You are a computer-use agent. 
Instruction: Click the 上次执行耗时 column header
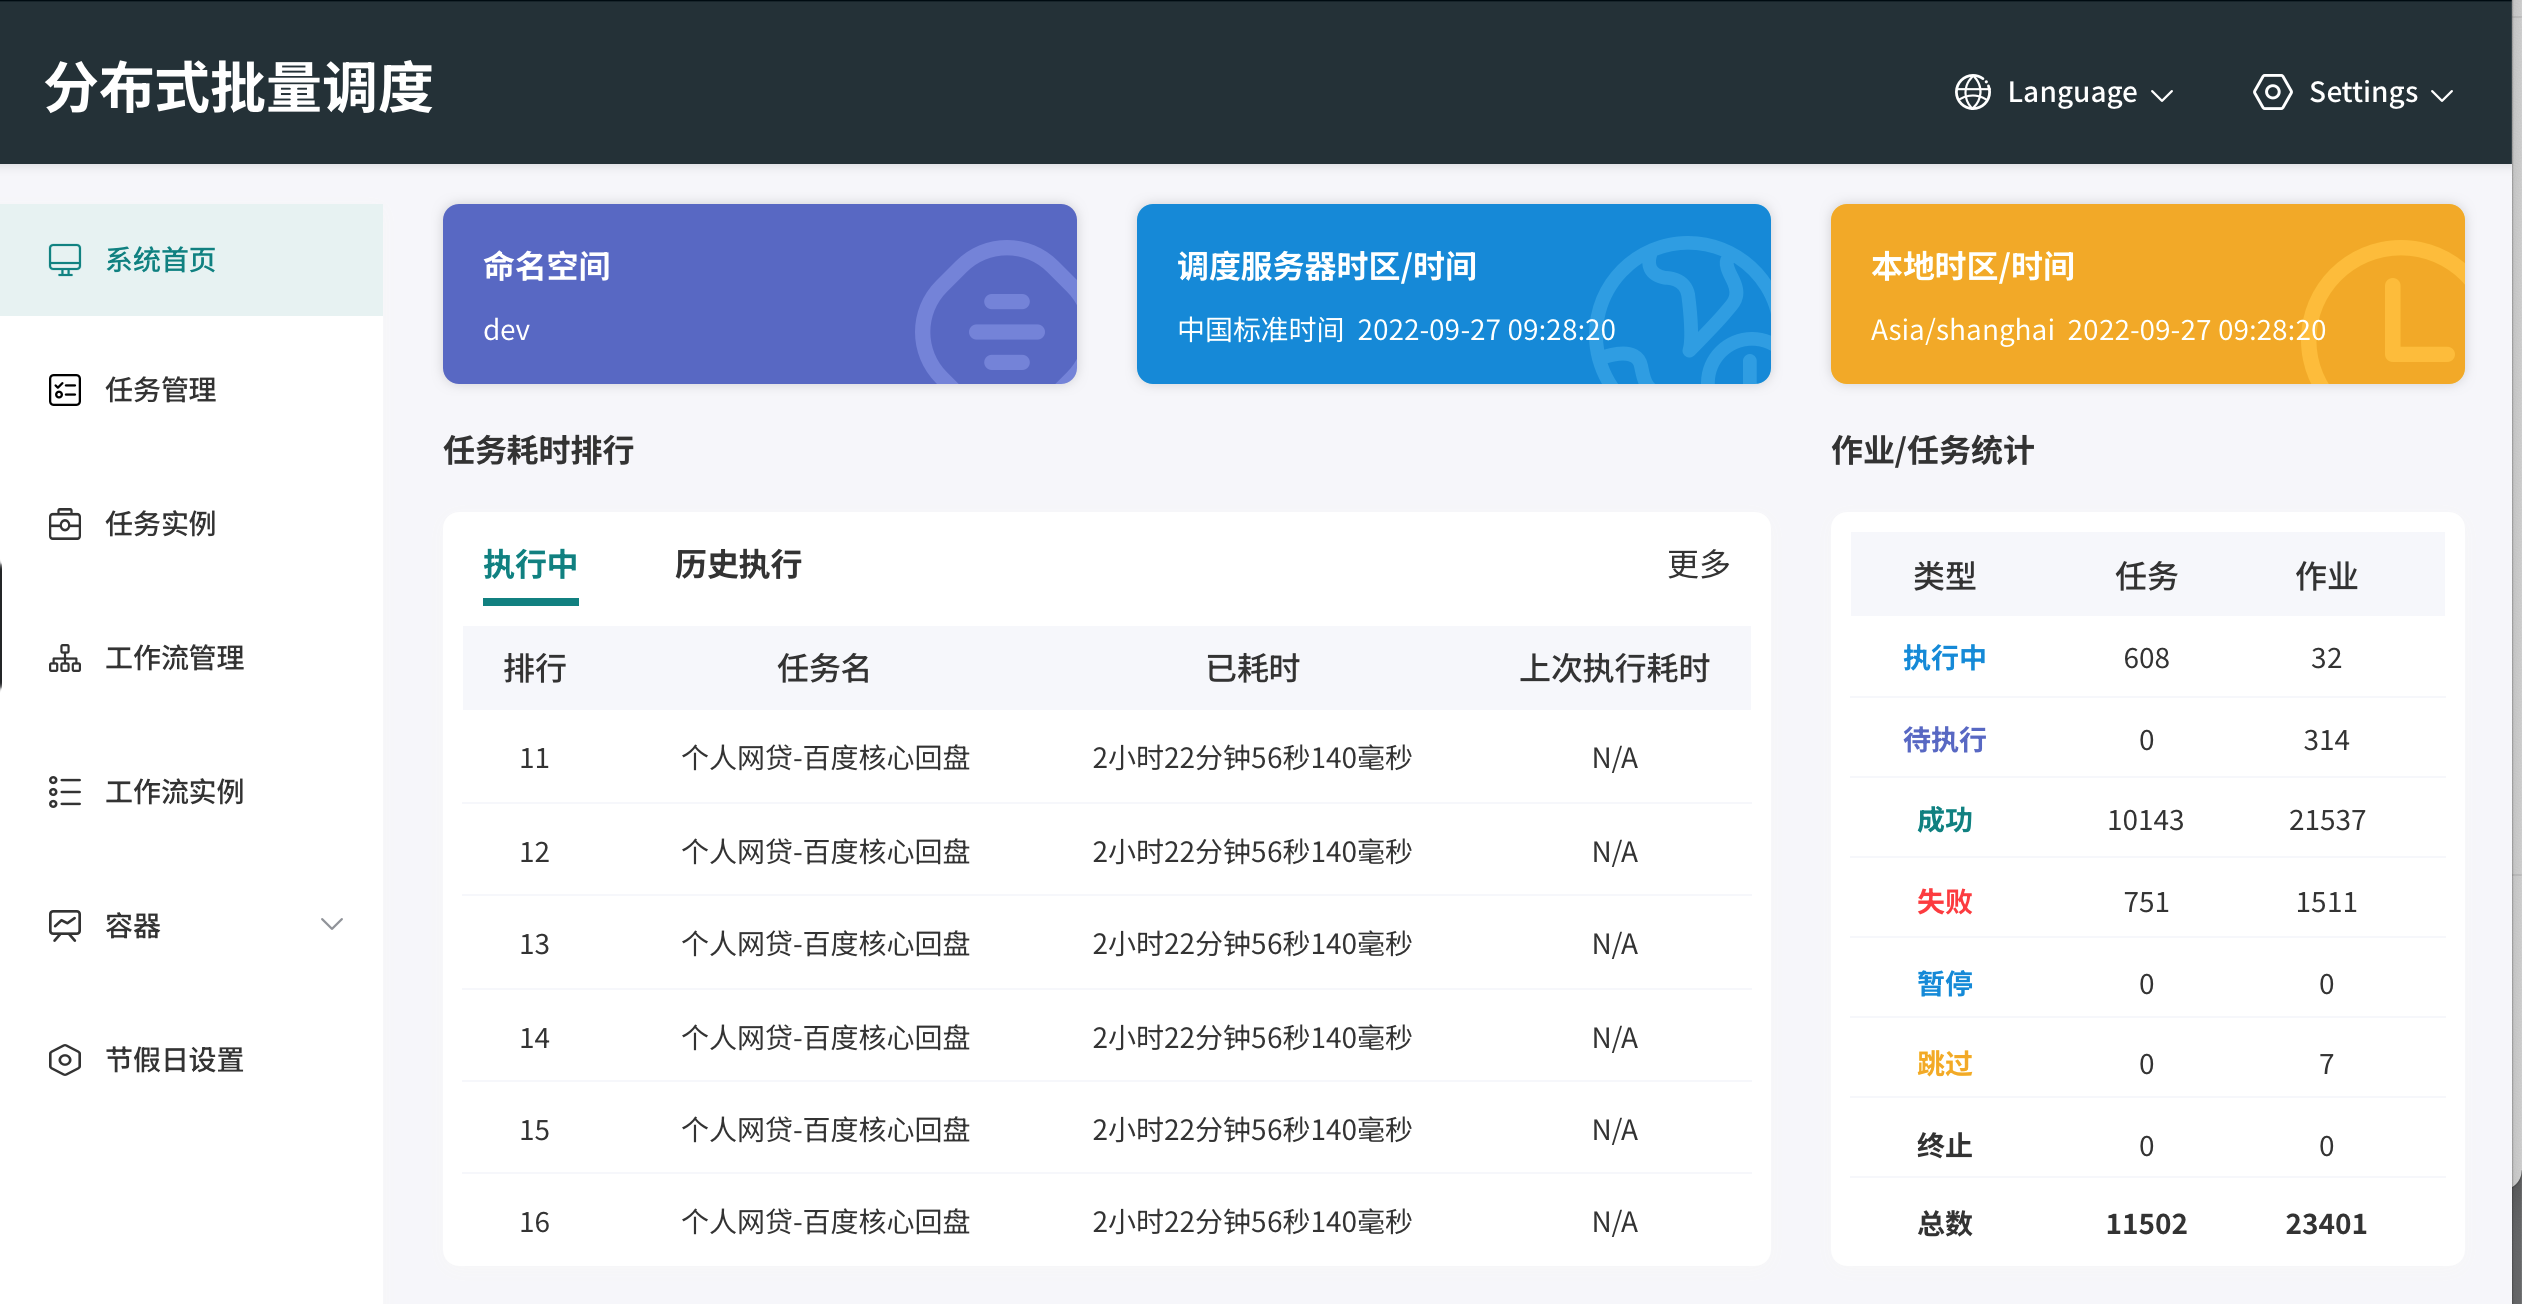pyautogui.click(x=1615, y=668)
